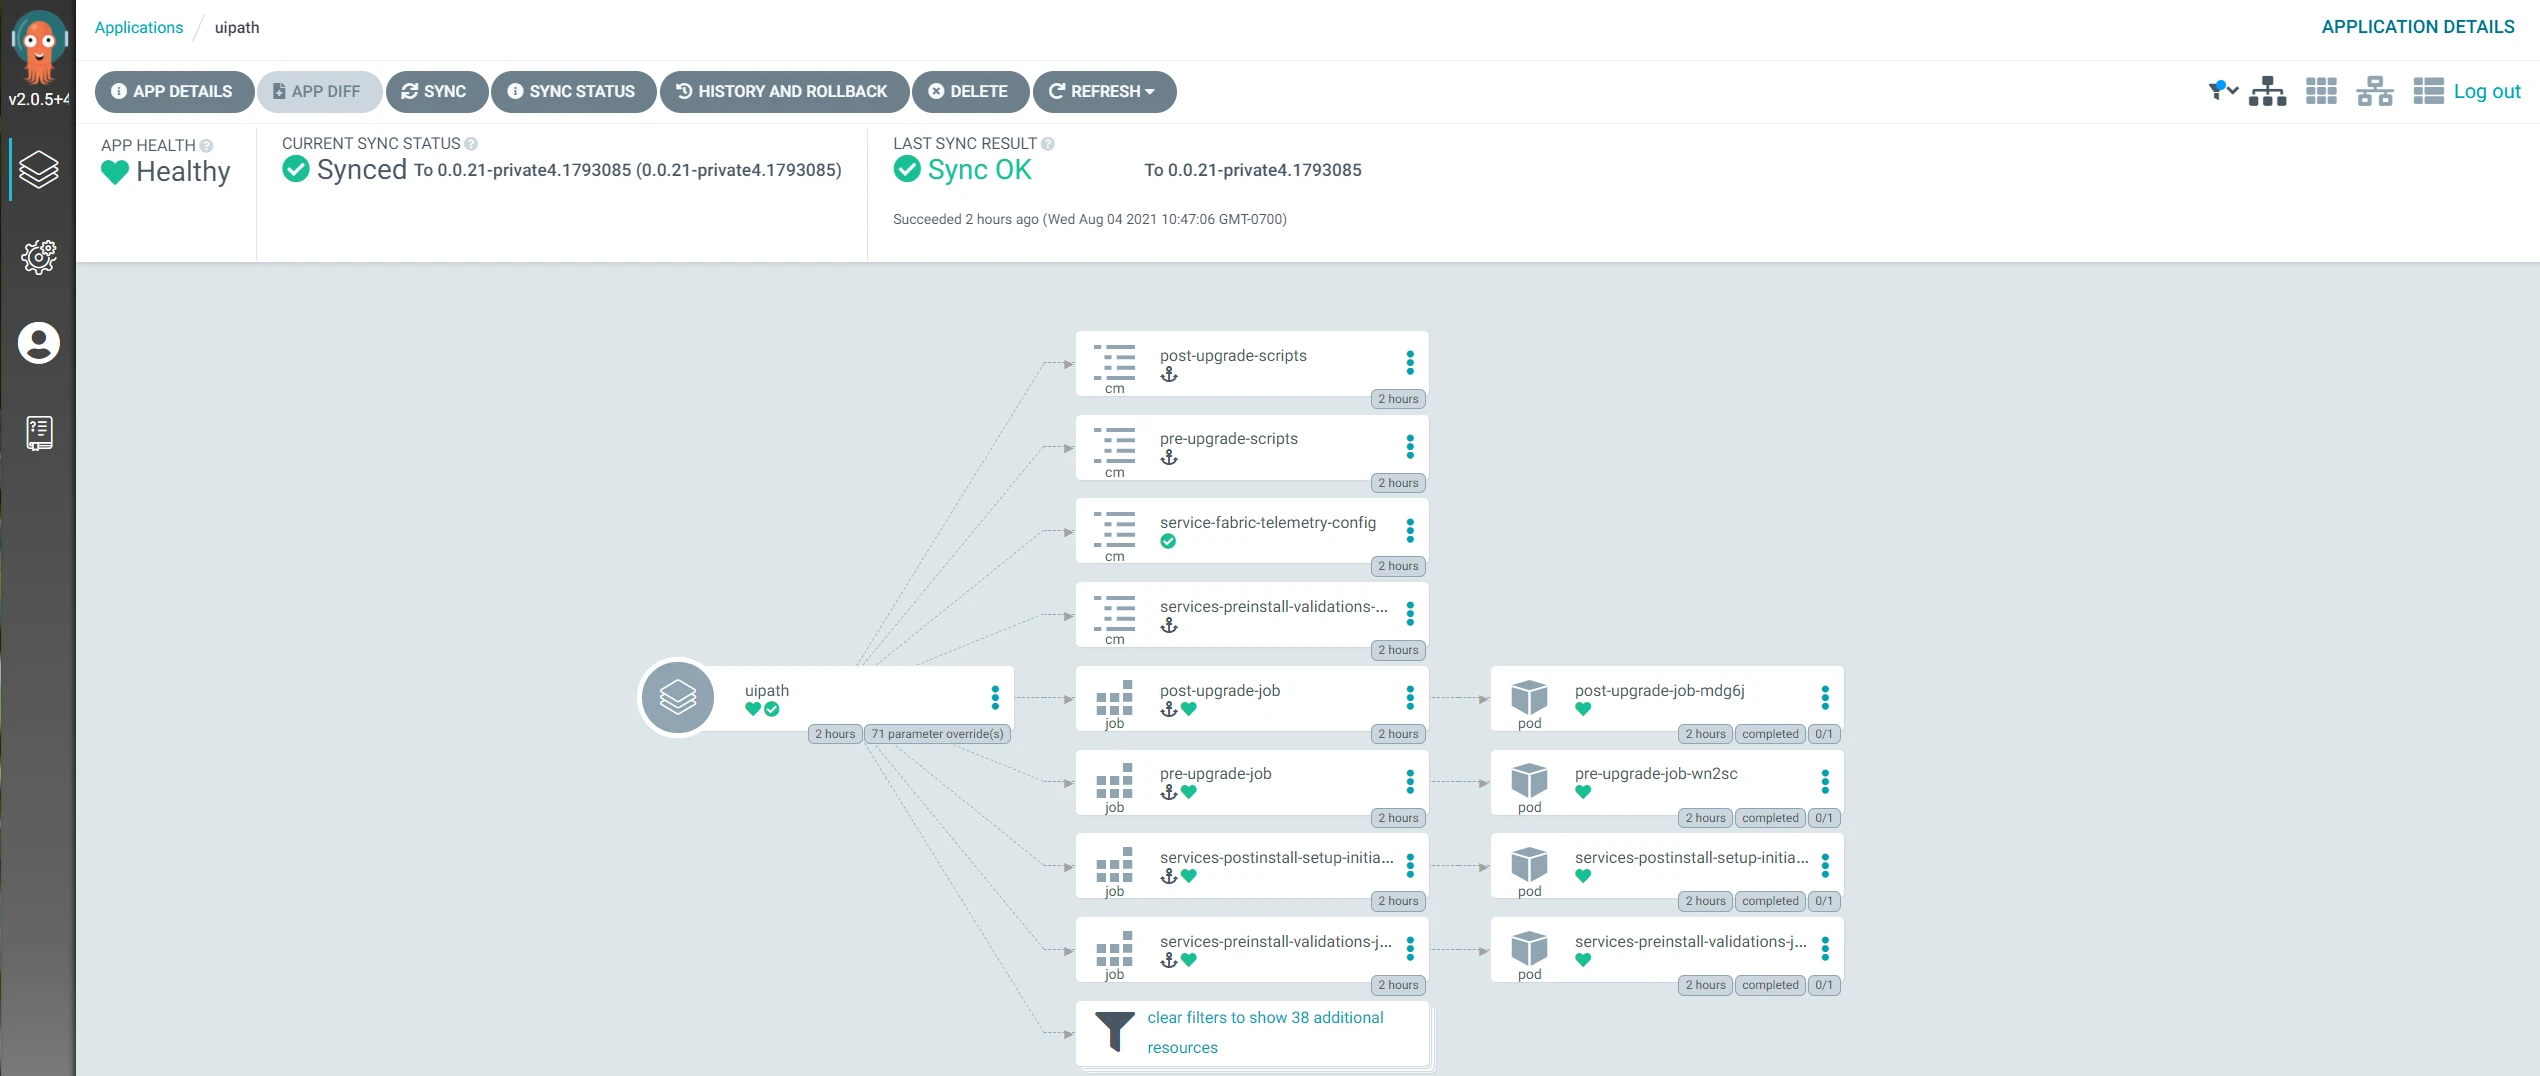Click the funnel icon beside clear filters
The width and height of the screenshot is (2540, 1076).
(x=1114, y=1032)
